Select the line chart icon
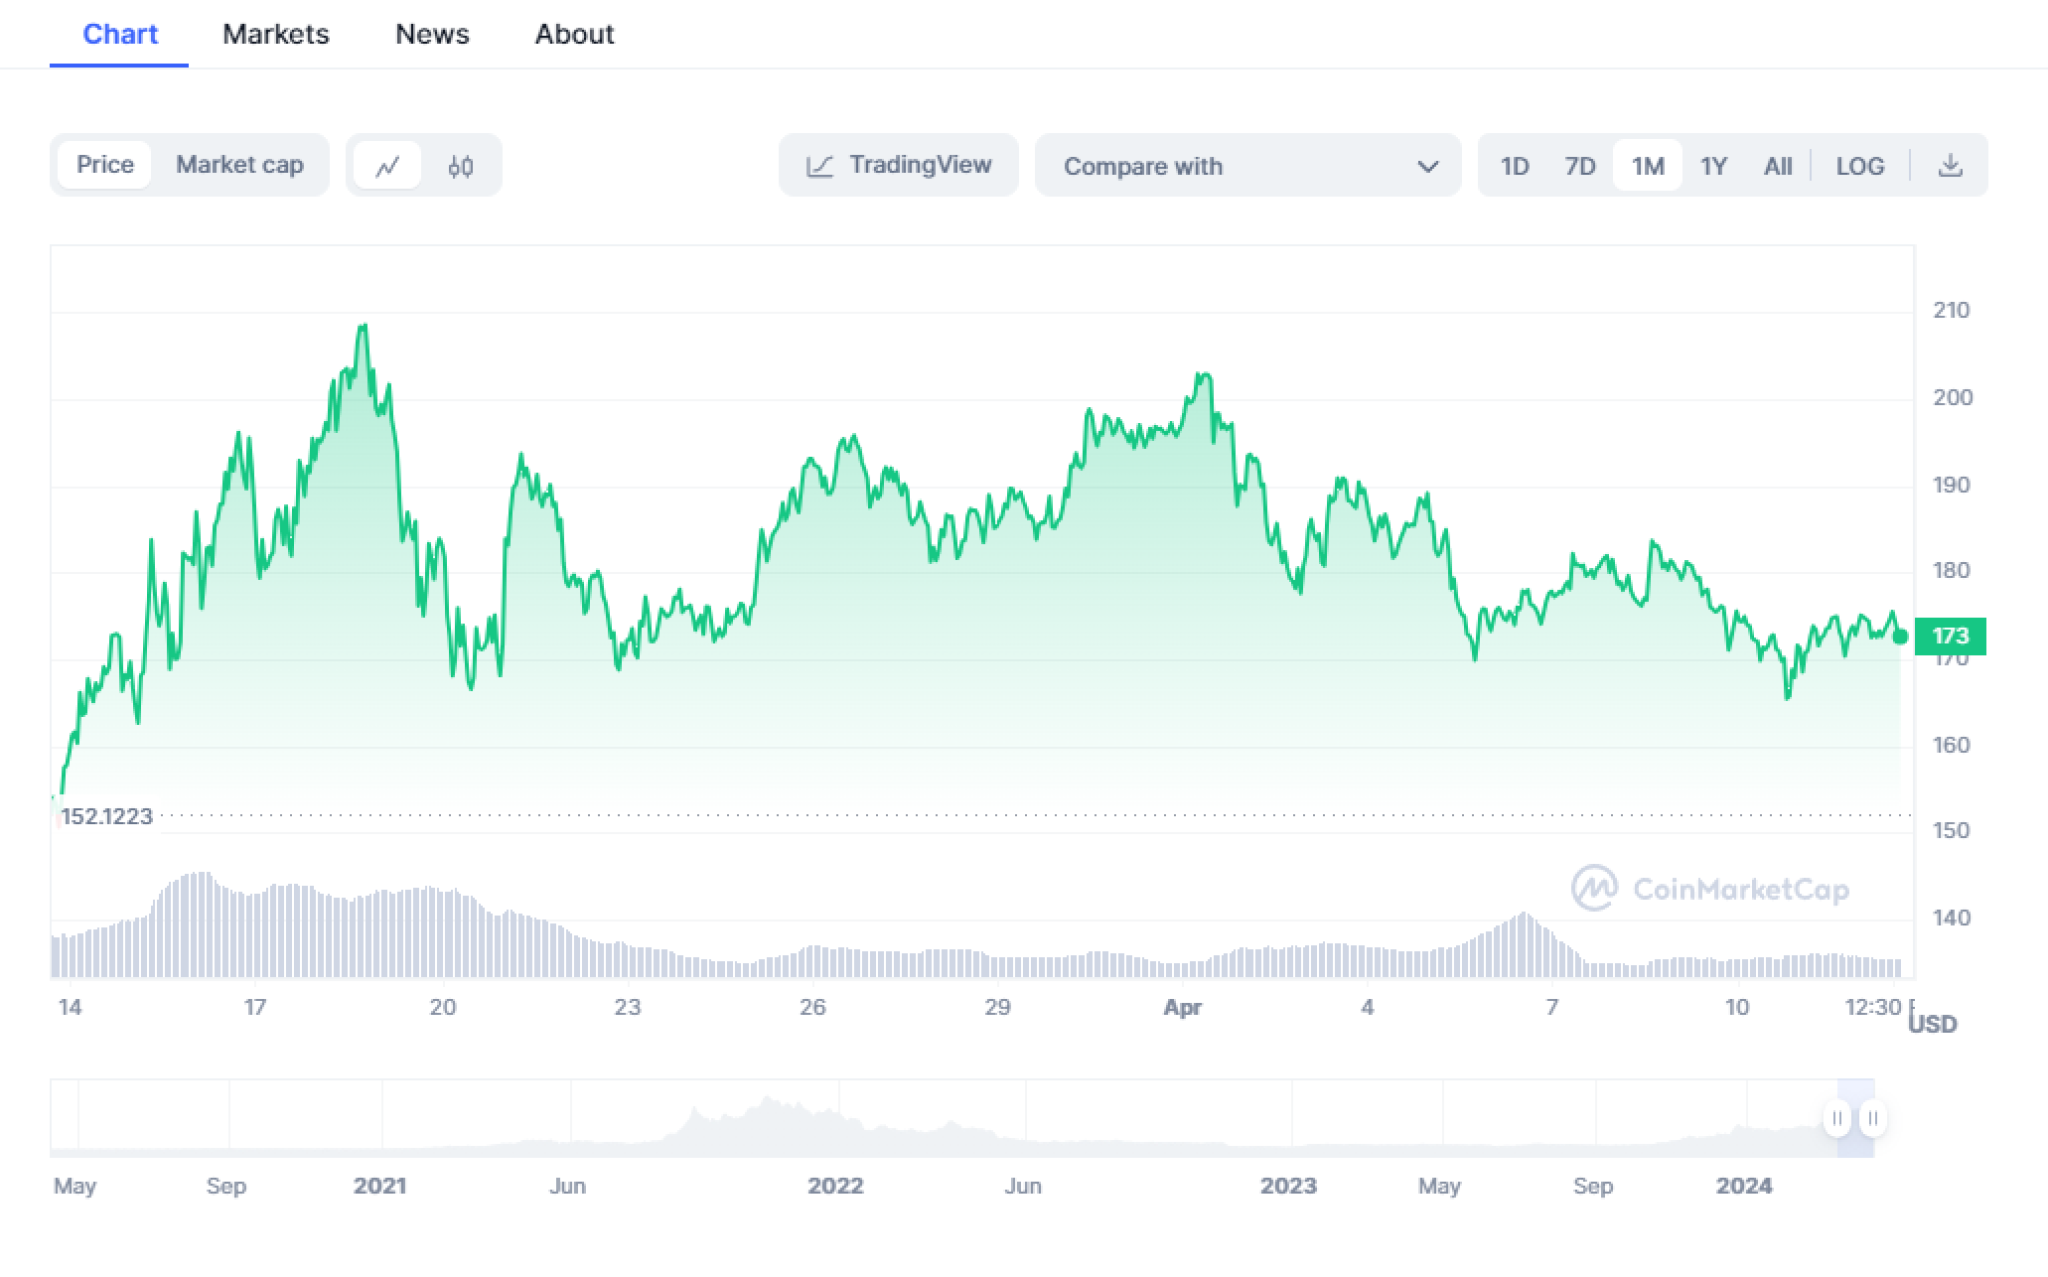Viewport: 2048px width, 1277px height. tap(388, 165)
